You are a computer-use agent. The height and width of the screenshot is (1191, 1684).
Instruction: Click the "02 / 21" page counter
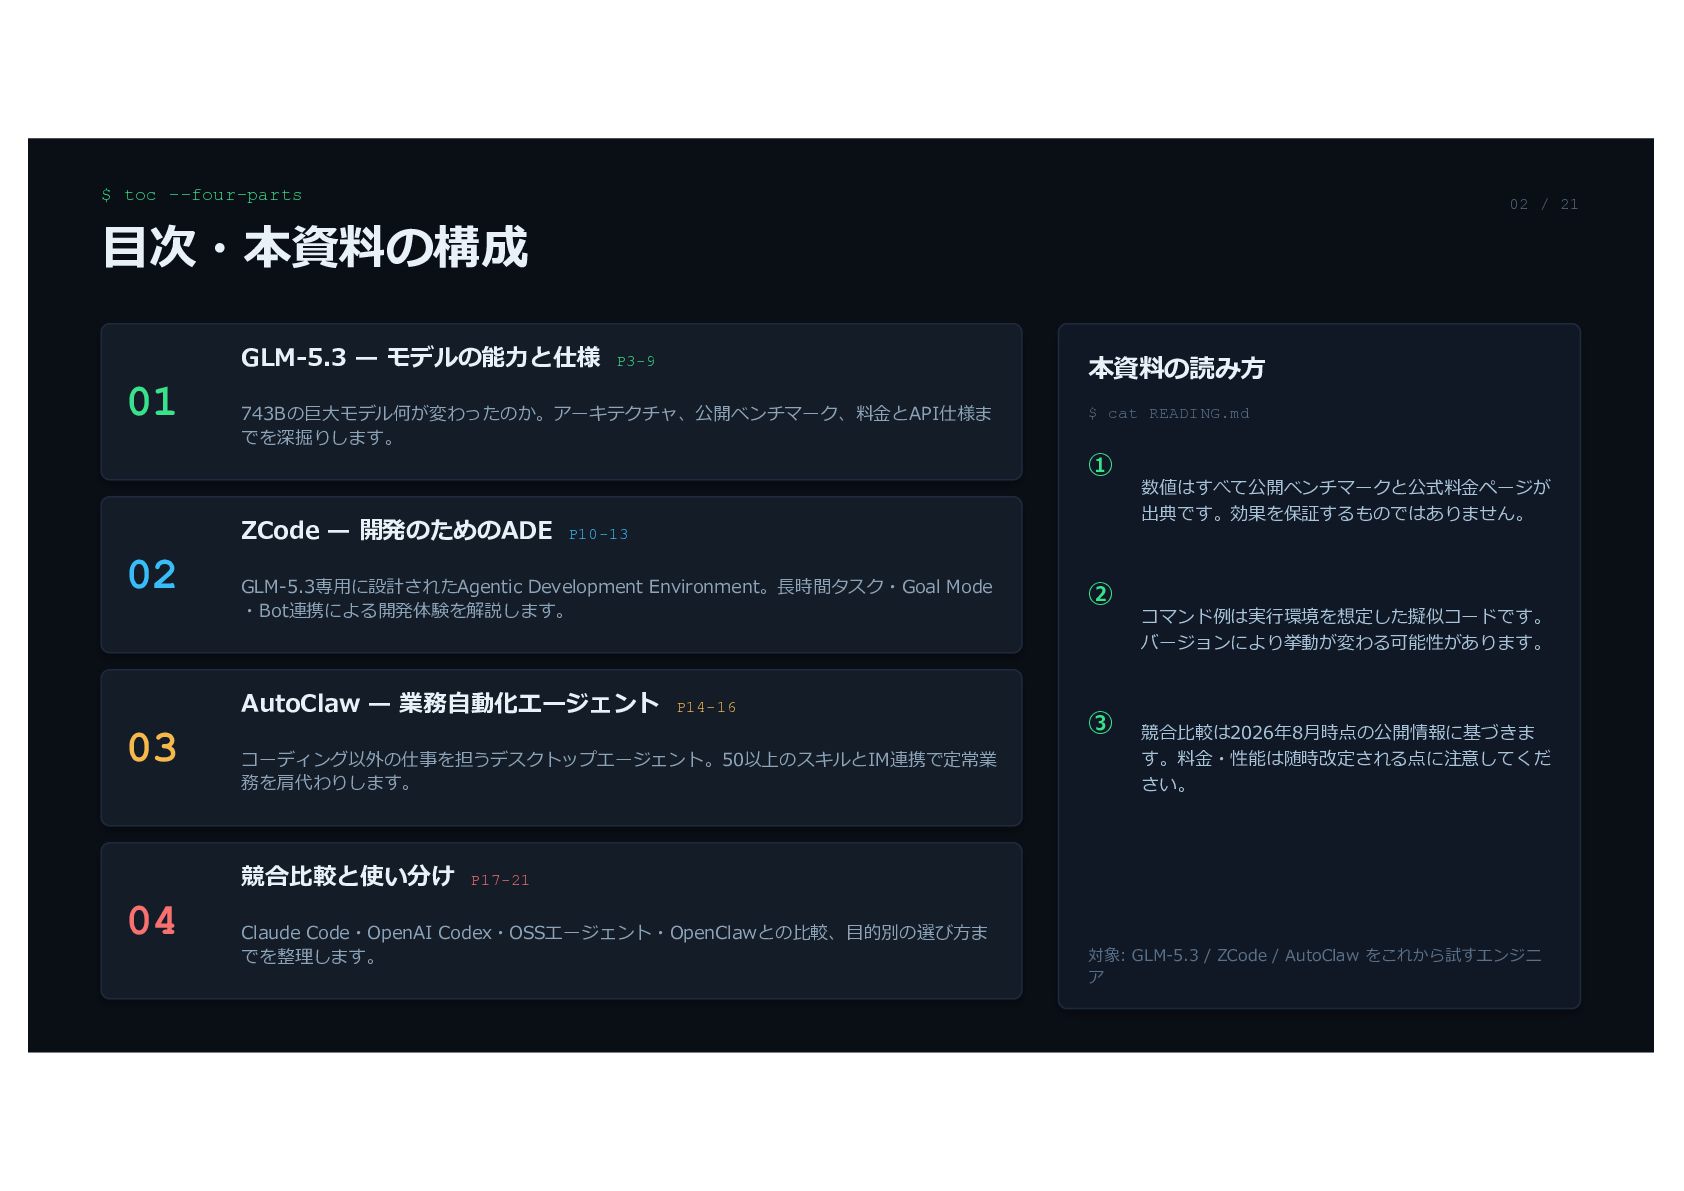(1544, 204)
